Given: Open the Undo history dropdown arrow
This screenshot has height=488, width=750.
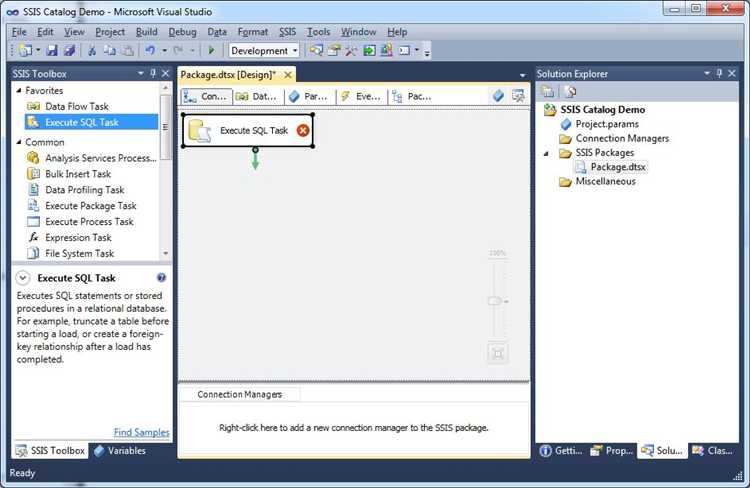Looking at the screenshot, I should click(164, 50).
